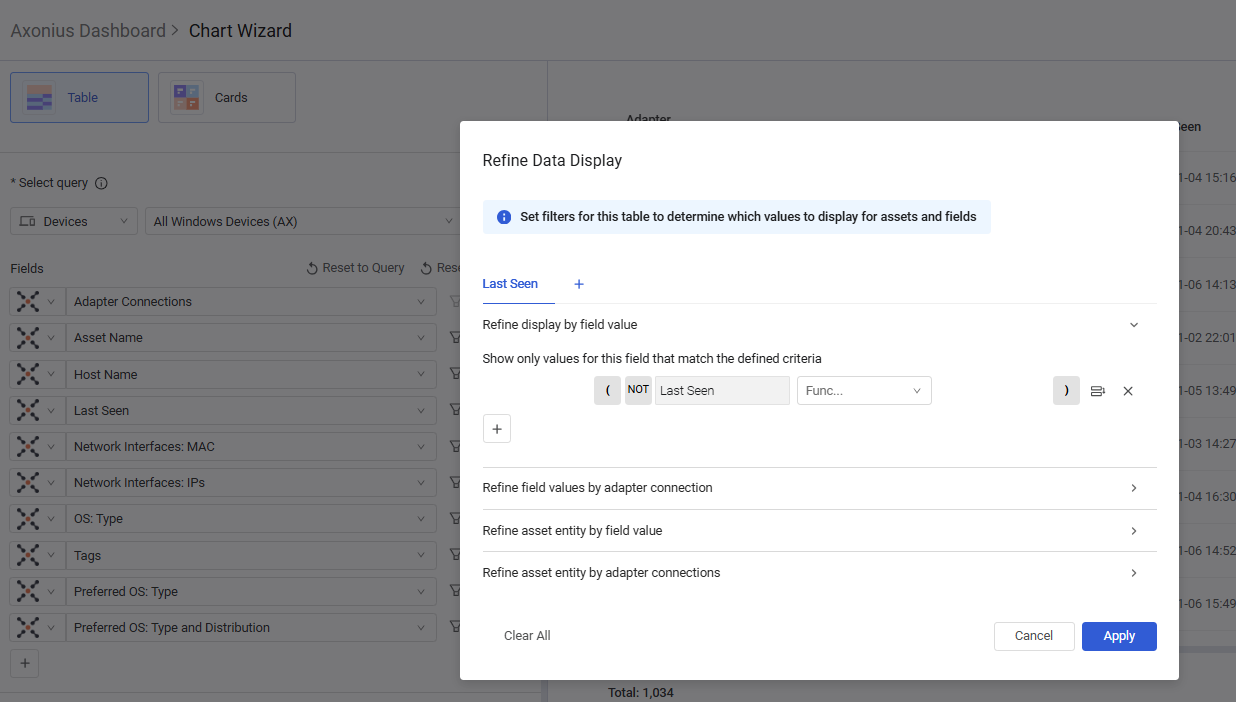
Task: Click the duplicate row icon in filter
Action: (x=1097, y=391)
